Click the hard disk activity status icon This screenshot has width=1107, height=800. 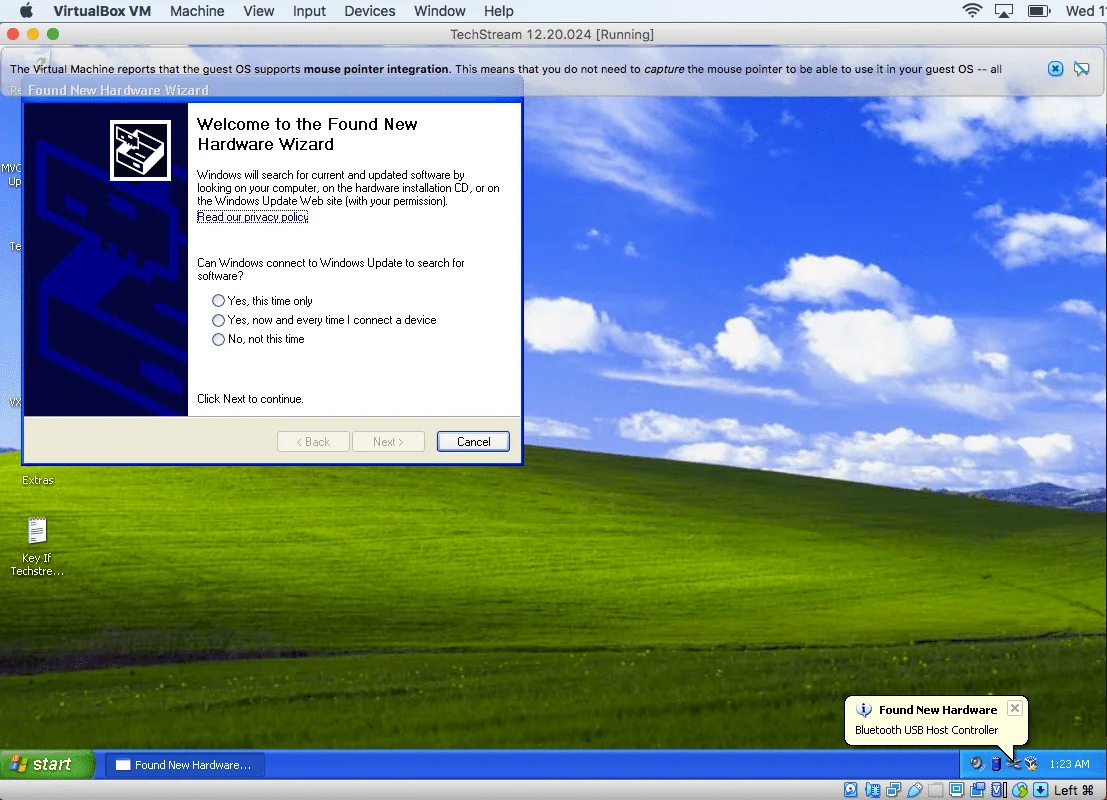click(851, 790)
